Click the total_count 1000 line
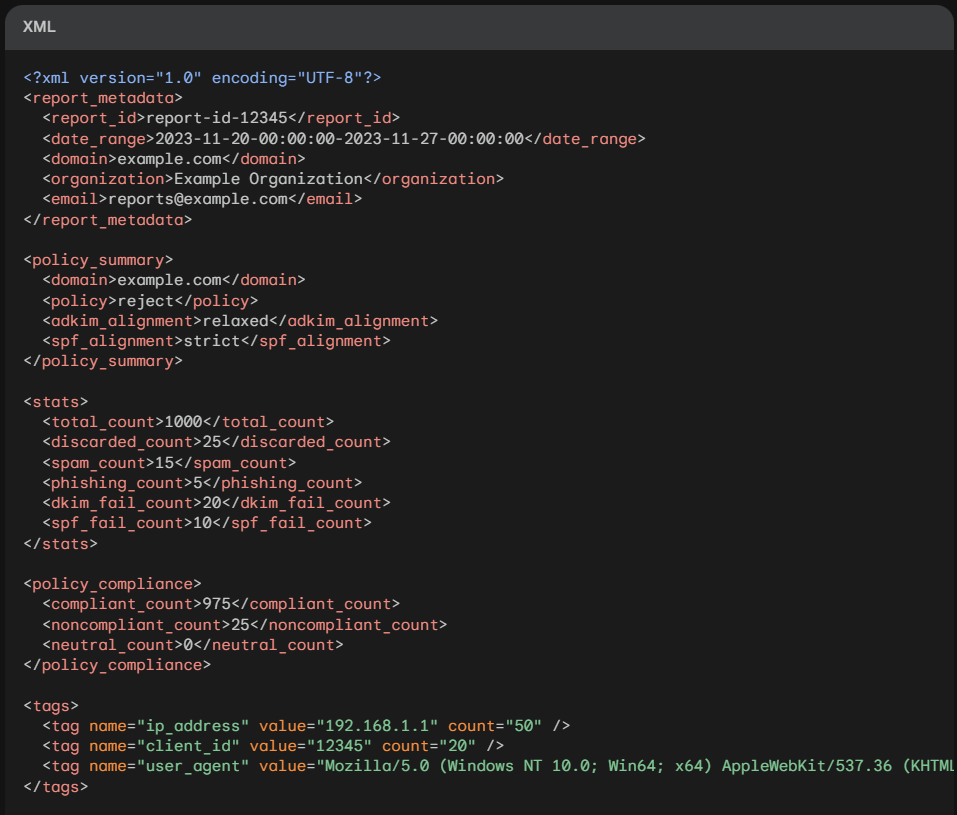The height and width of the screenshot is (815, 957). click(188, 422)
